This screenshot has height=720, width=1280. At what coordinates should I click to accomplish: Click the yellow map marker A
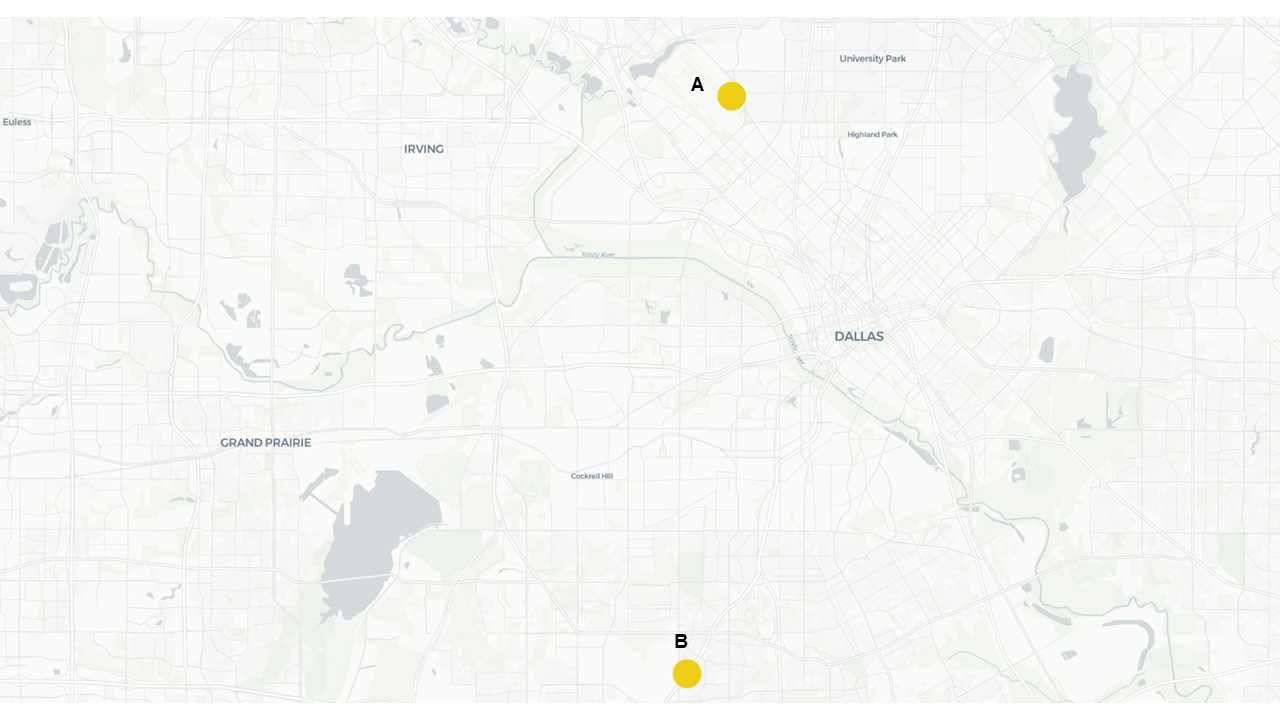click(732, 96)
